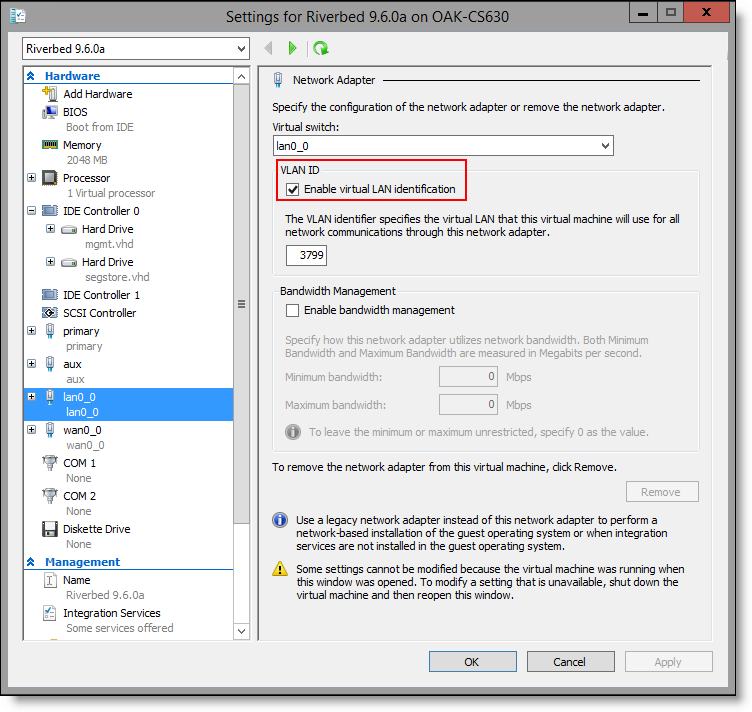Screen dimensions: 752x712
Task: Click the Diskette Drive floppy icon
Action: click(x=49, y=529)
